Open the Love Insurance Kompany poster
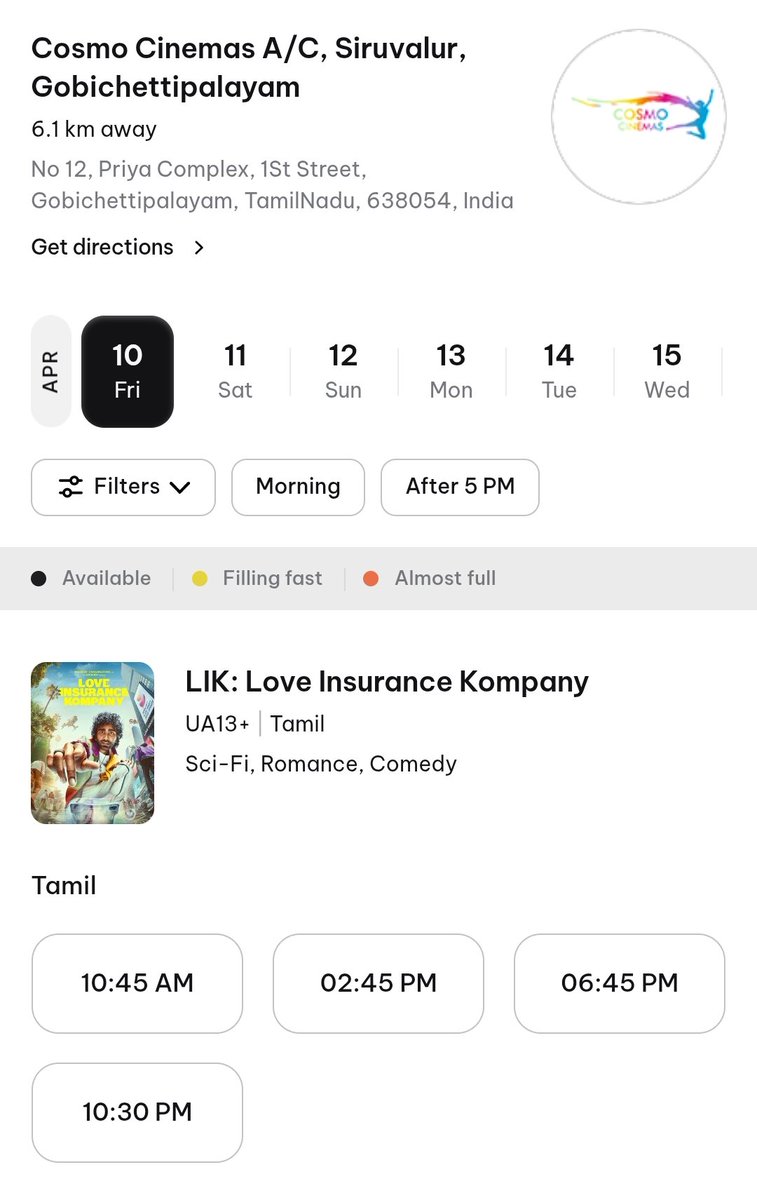 (93, 743)
